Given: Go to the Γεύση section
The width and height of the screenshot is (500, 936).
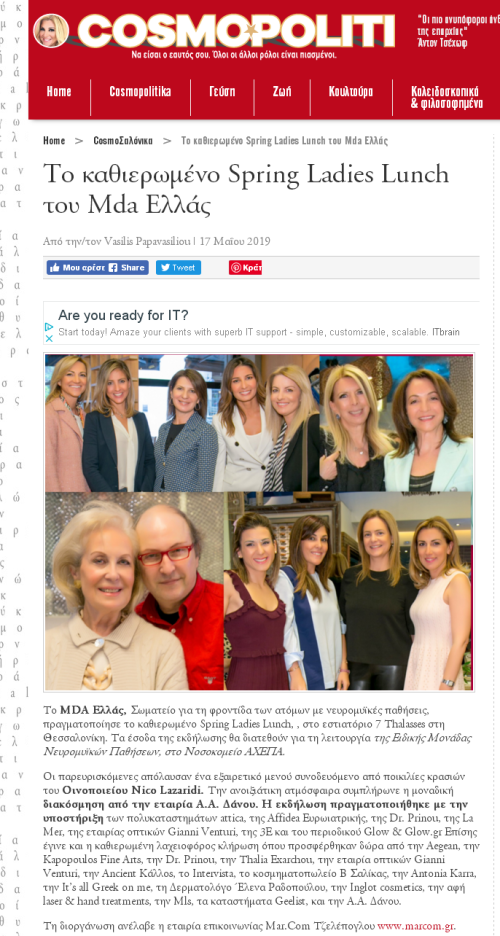Looking at the screenshot, I should pyautogui.click(x=222, y=91).
